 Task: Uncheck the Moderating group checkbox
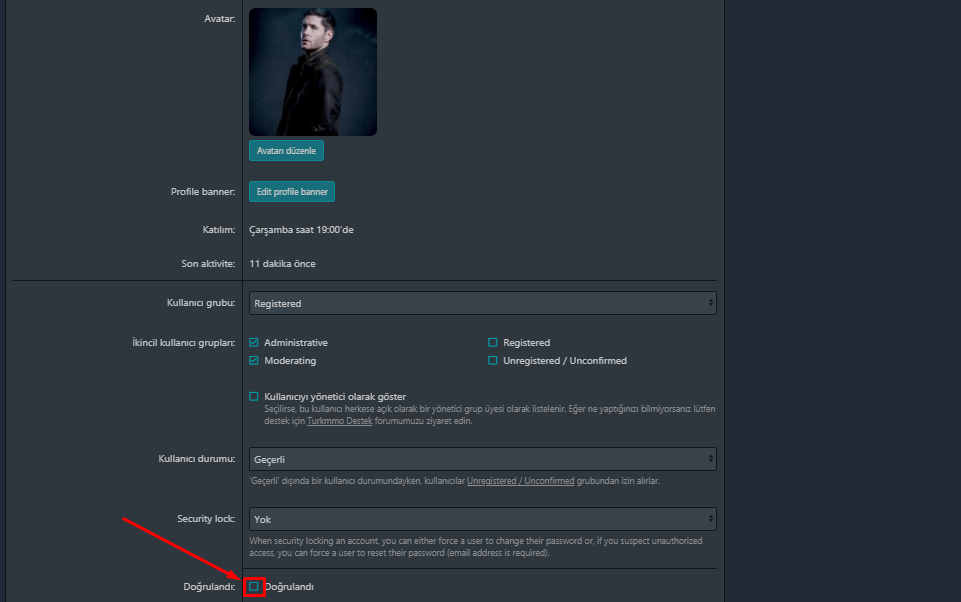click(x=254, y=360)
